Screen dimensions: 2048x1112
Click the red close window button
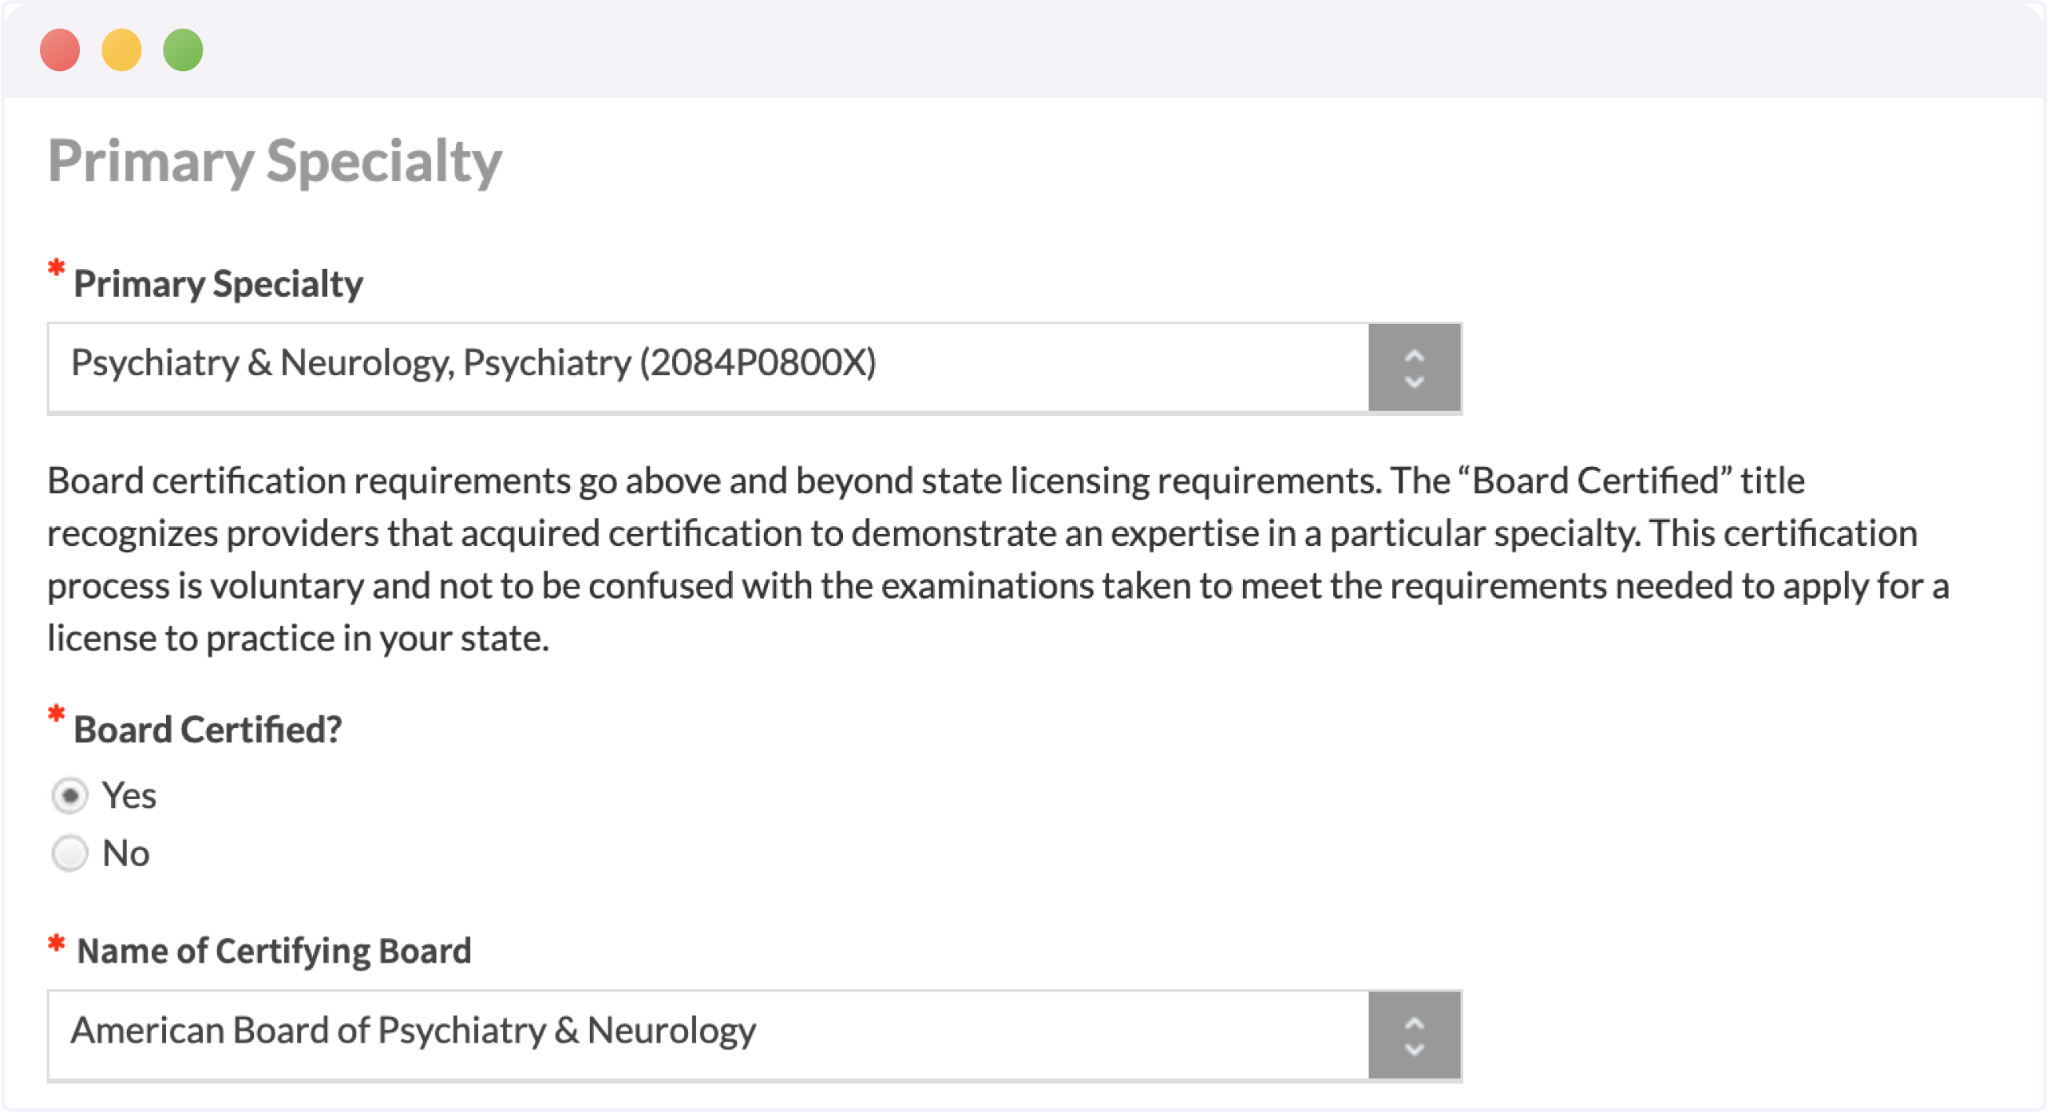[60, 50]
